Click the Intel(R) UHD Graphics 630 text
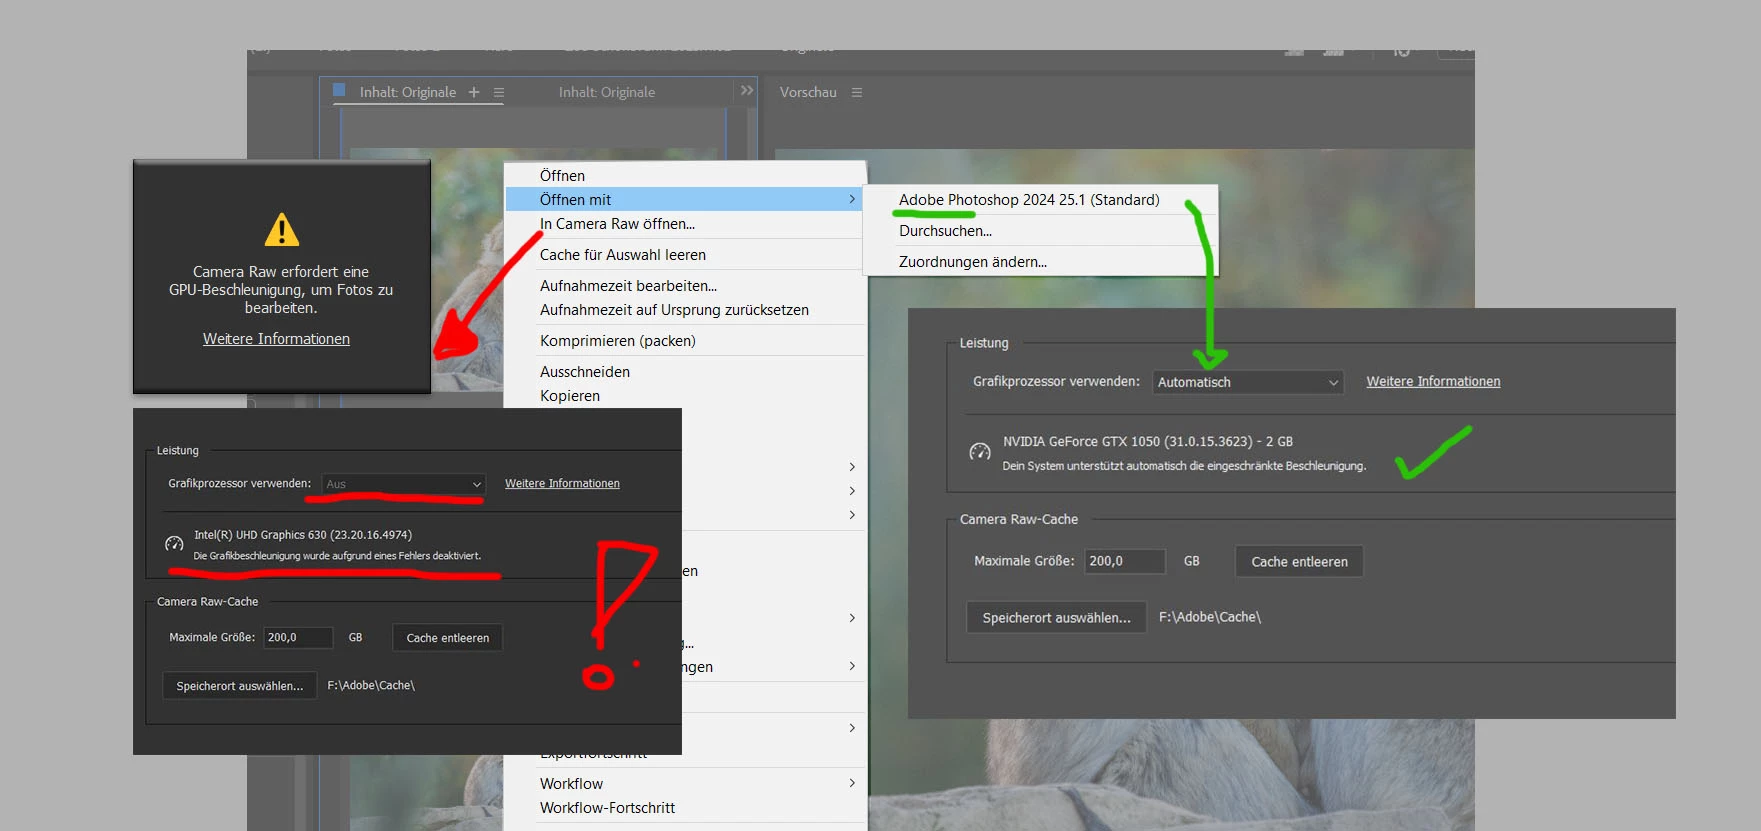This screenshot has width=1761, height=831. [303, 535]
